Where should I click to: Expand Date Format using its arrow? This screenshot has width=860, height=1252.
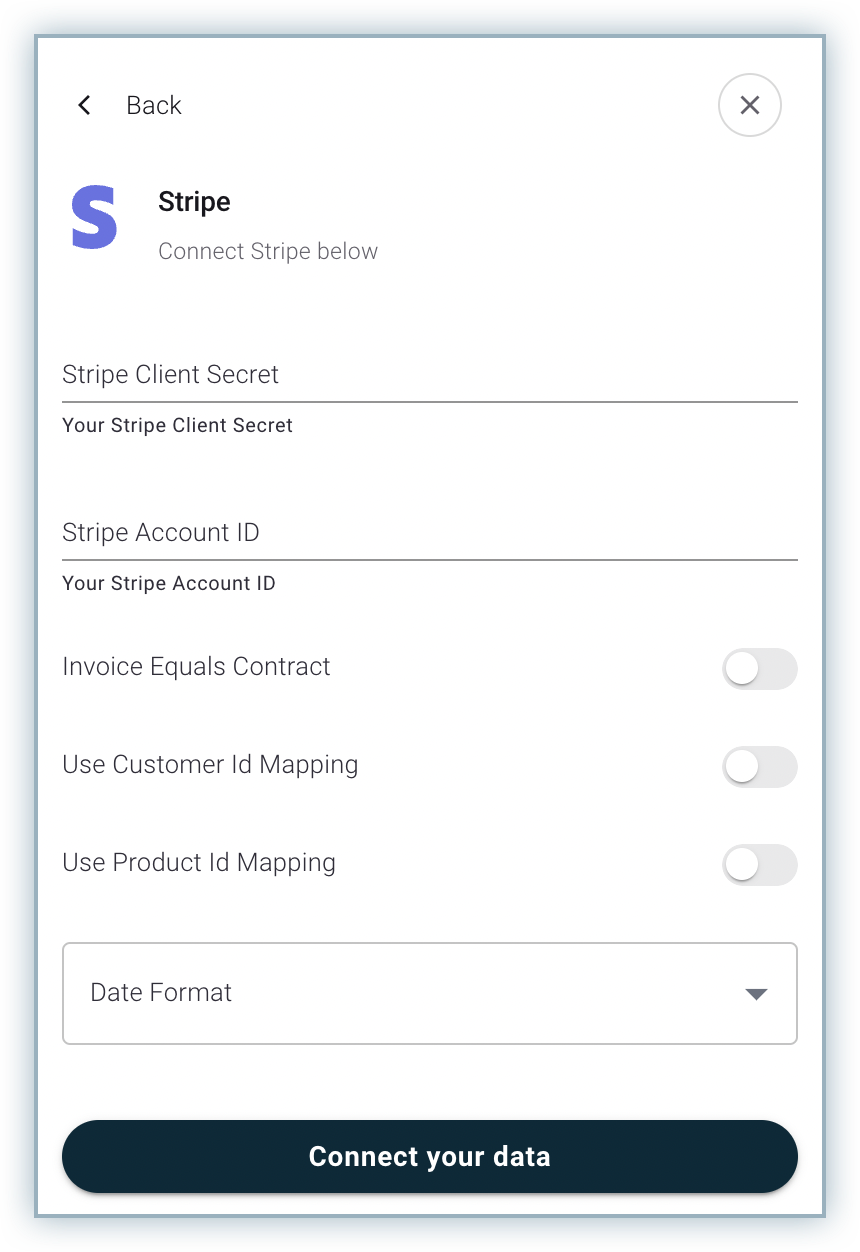click(x=756, y=994)
